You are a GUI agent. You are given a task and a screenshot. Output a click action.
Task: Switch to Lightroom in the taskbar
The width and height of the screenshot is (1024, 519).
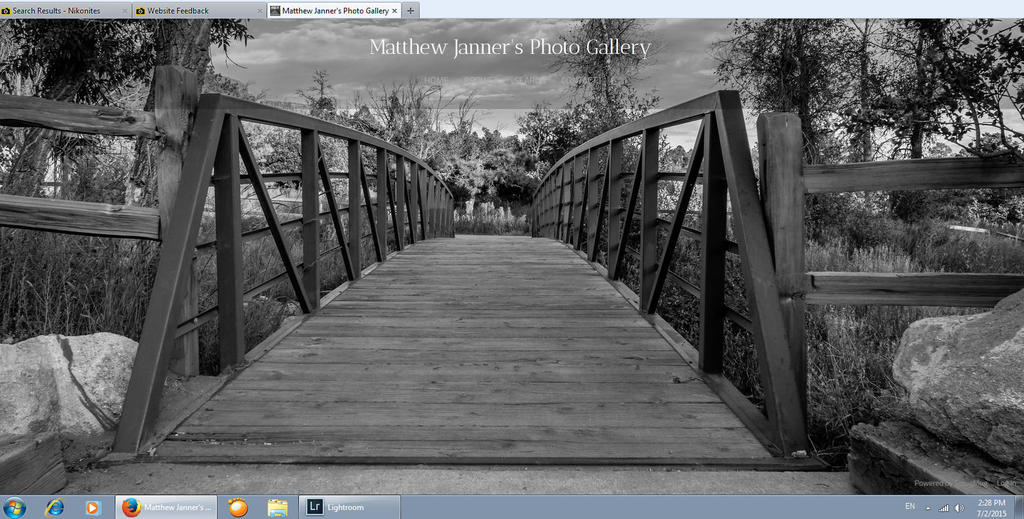pos(350,507)
